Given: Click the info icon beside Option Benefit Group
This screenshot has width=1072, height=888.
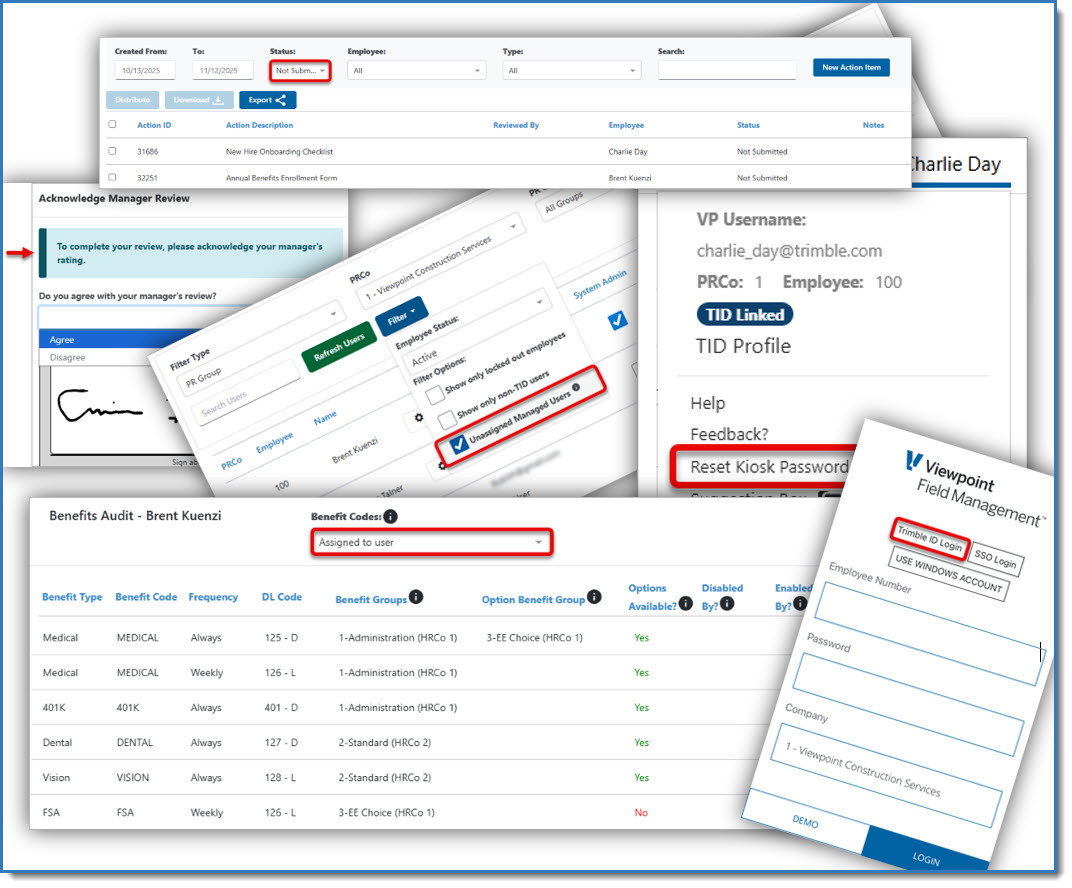Looking at the screenshot, I should 594,597.
